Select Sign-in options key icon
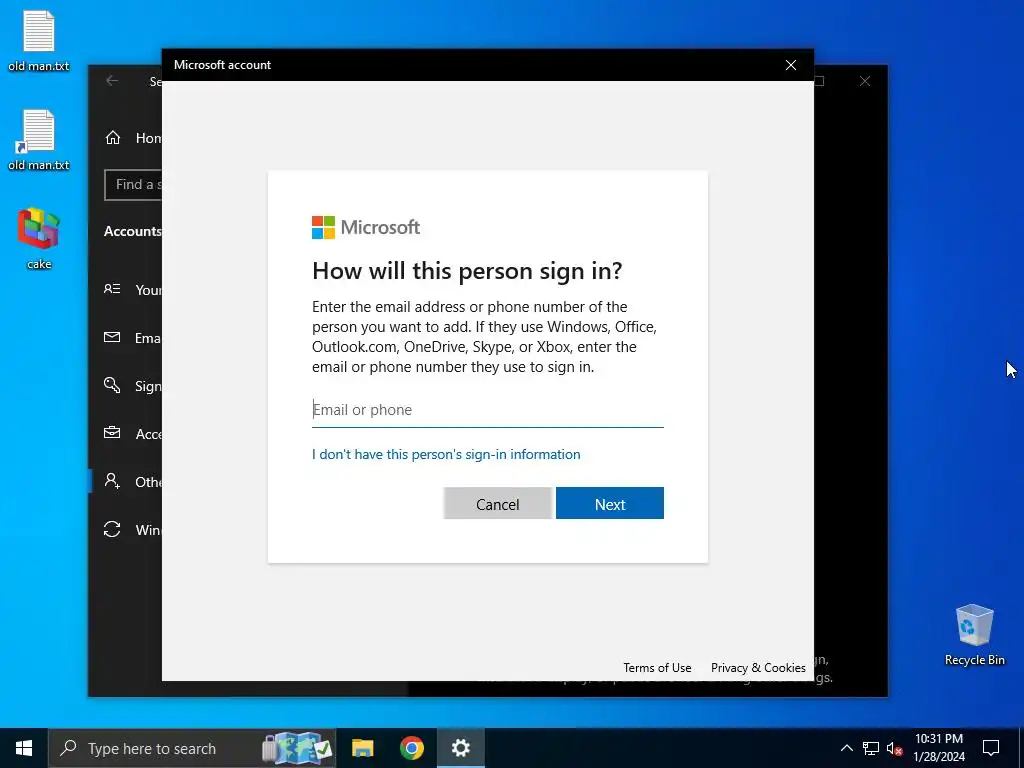This screenshot has height=768, width=1024. 112,385
